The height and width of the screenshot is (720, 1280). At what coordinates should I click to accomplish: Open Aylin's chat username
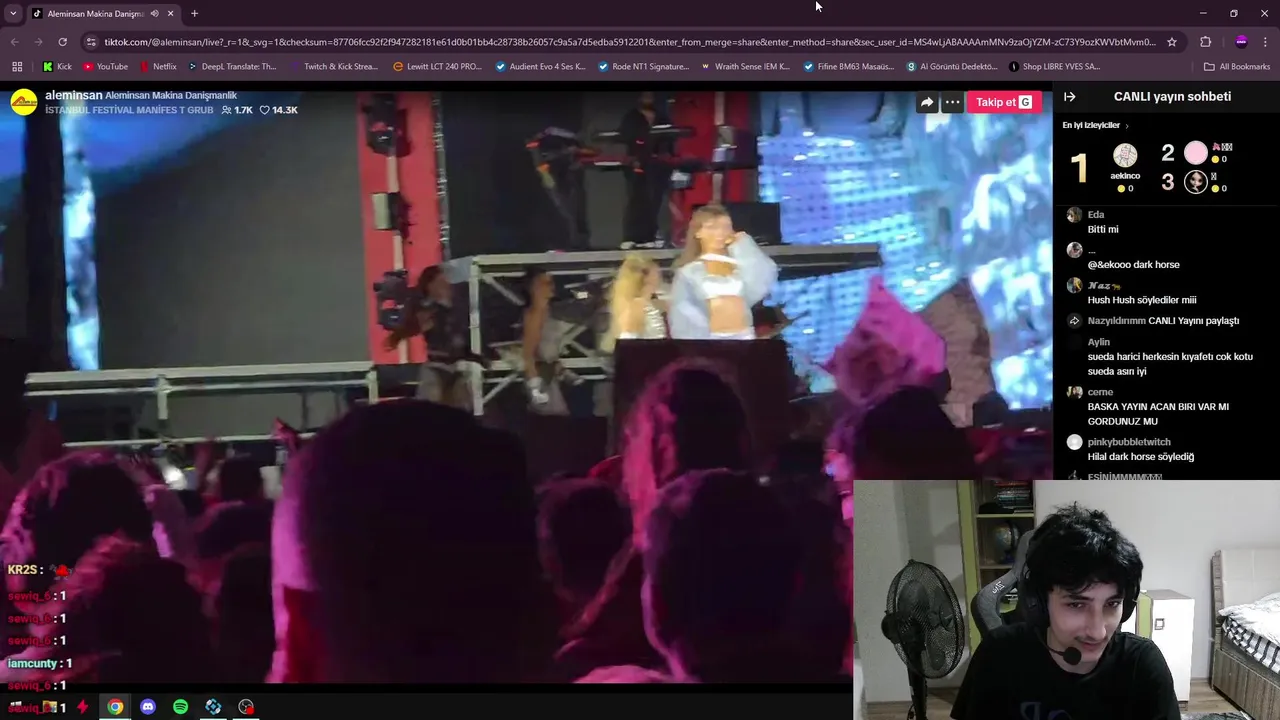1098,342
